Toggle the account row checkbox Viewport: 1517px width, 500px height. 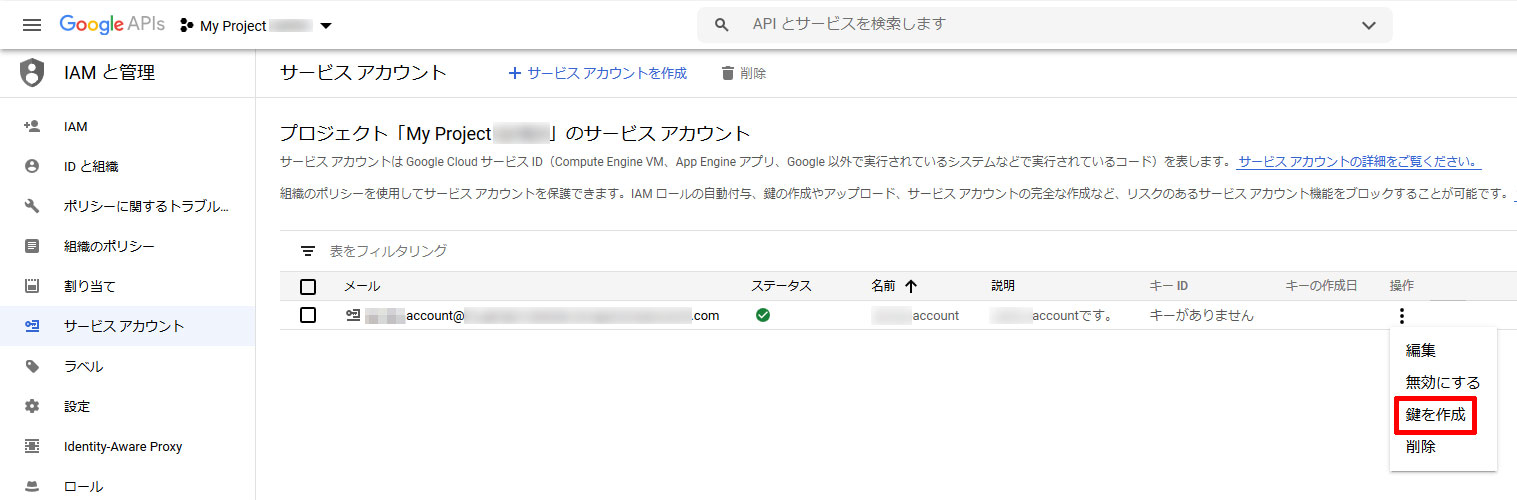pos(308,315)
